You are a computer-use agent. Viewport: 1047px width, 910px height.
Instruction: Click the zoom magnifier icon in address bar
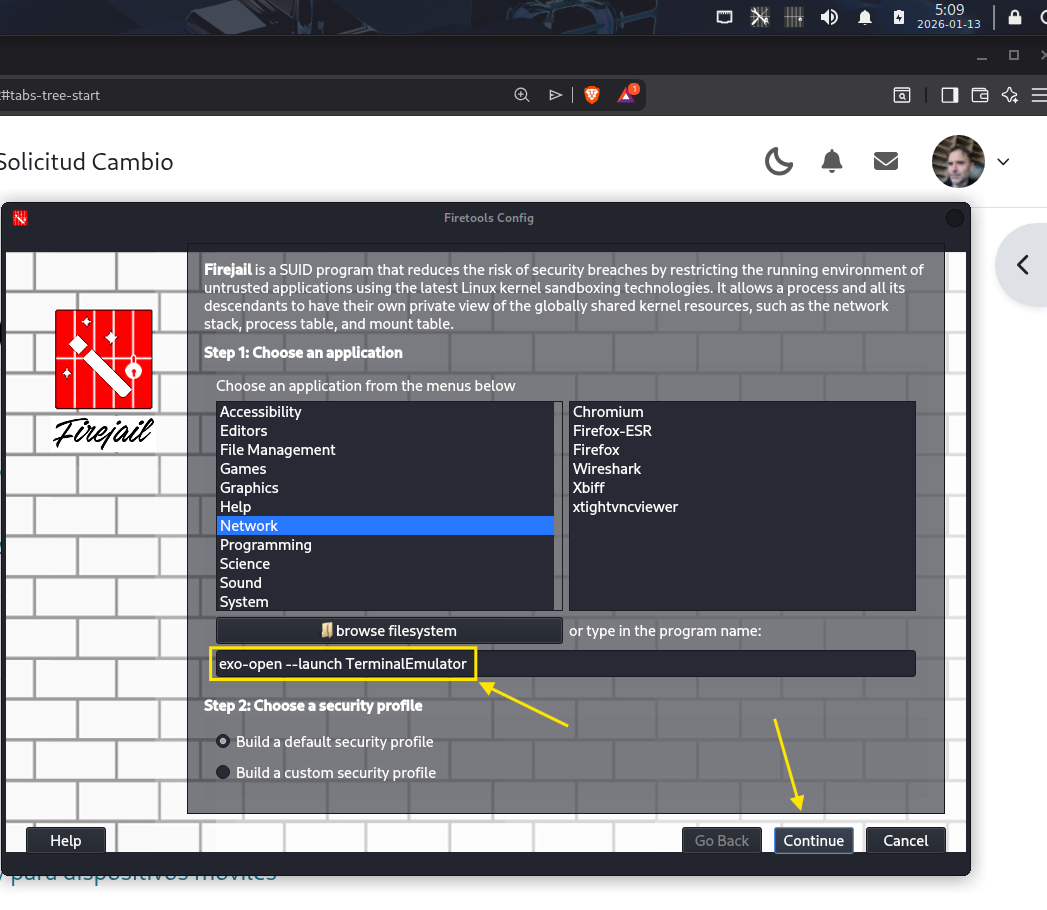click(521, 95)
